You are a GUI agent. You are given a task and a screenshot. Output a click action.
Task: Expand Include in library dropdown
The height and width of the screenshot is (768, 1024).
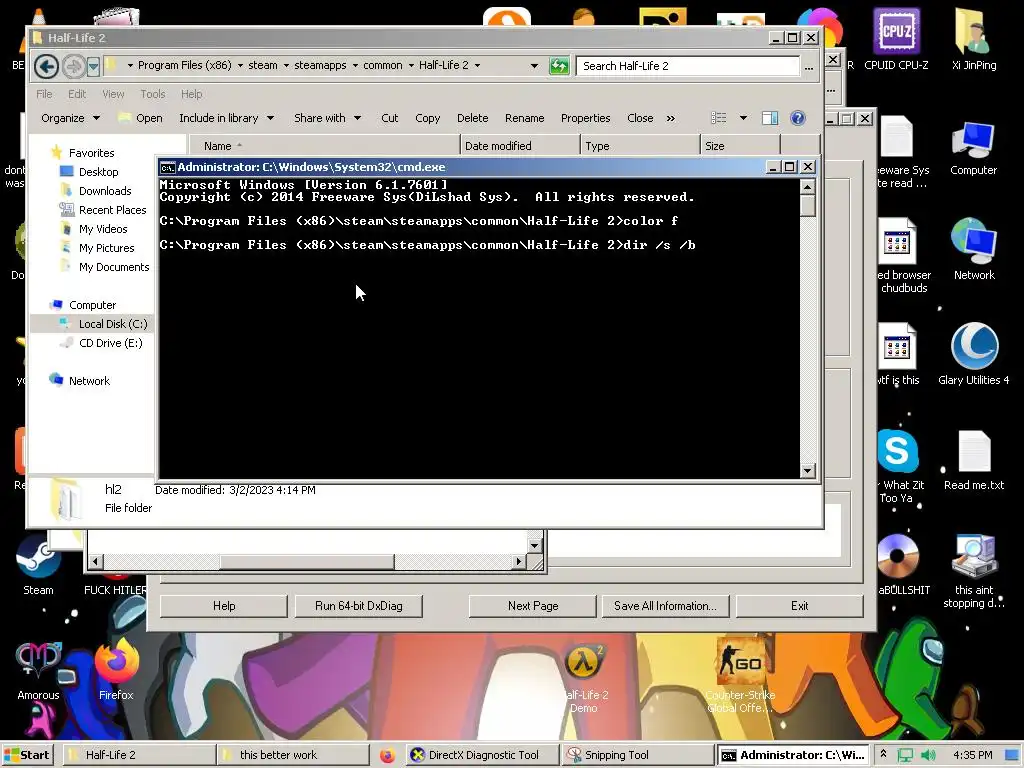(x=226, y=118)
